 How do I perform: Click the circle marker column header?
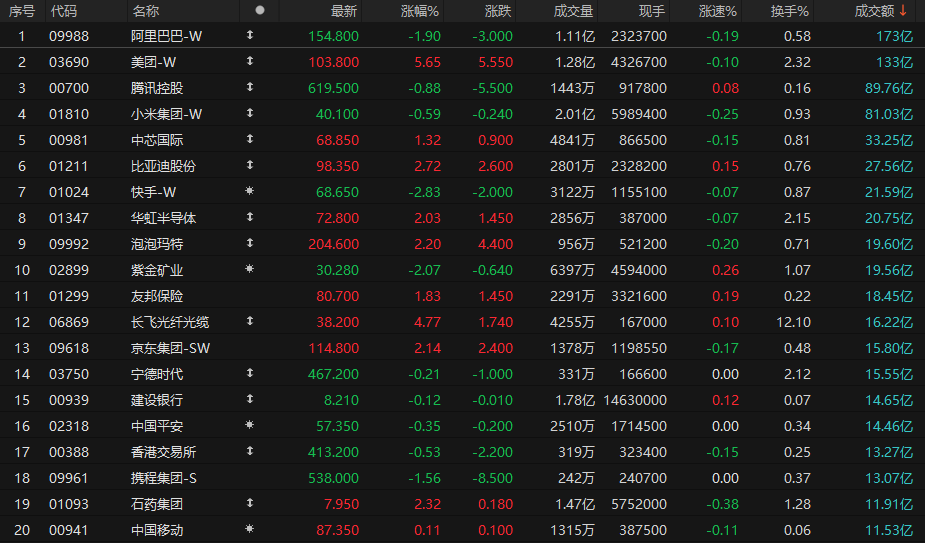click(260, 10)
